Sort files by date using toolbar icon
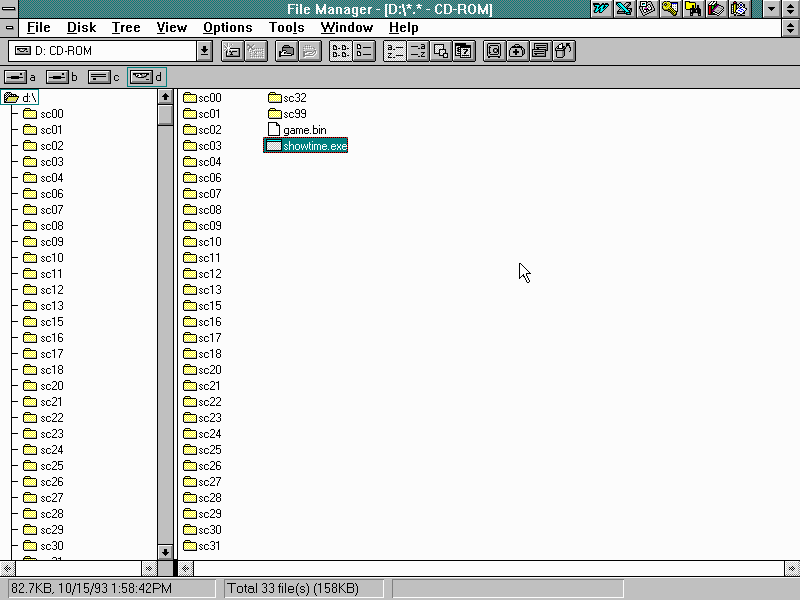The height and width of the screenshot is (600, 800). [463, 51]
